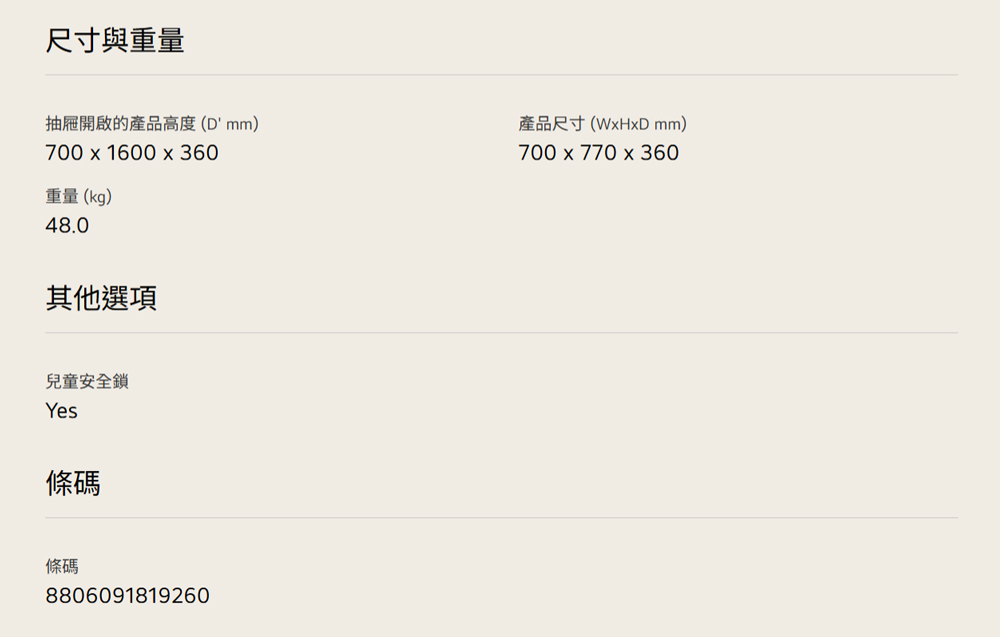1000x637 pixels.
Task: Click the small 條碼 label above the barcode number
Action: [x=61, y=566]
